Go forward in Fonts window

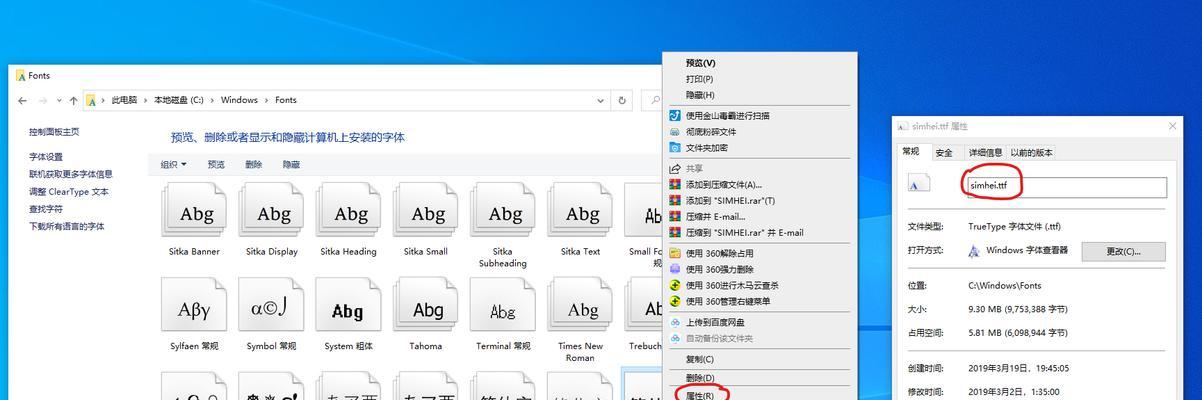pyautogui.click(x=42, y=100)
